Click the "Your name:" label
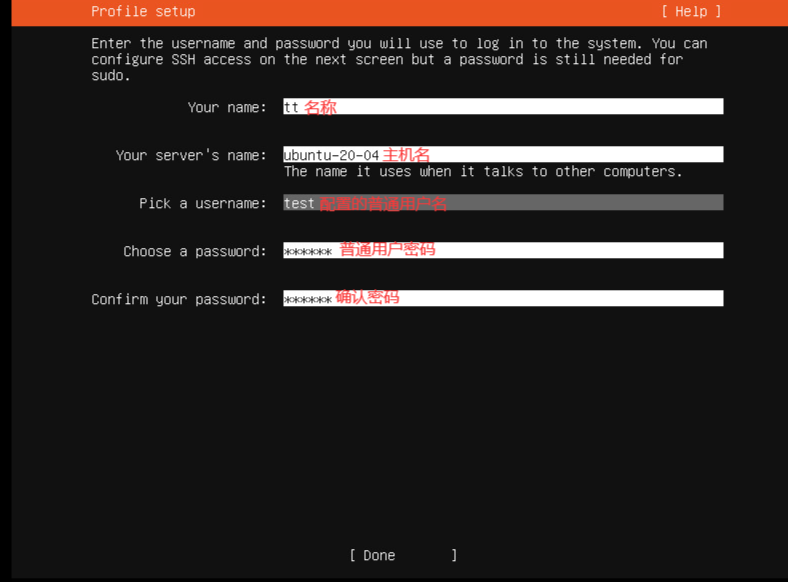The width and height of the screenshot is (788, 582). click(x=227, y=107)
